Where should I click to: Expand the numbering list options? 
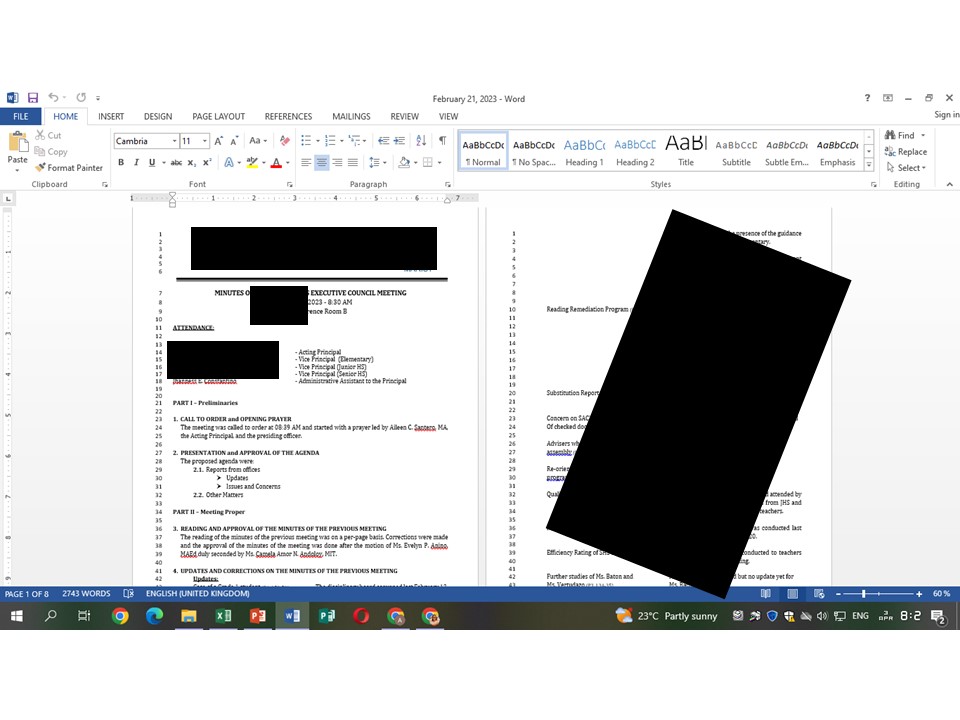click(342, 141)
